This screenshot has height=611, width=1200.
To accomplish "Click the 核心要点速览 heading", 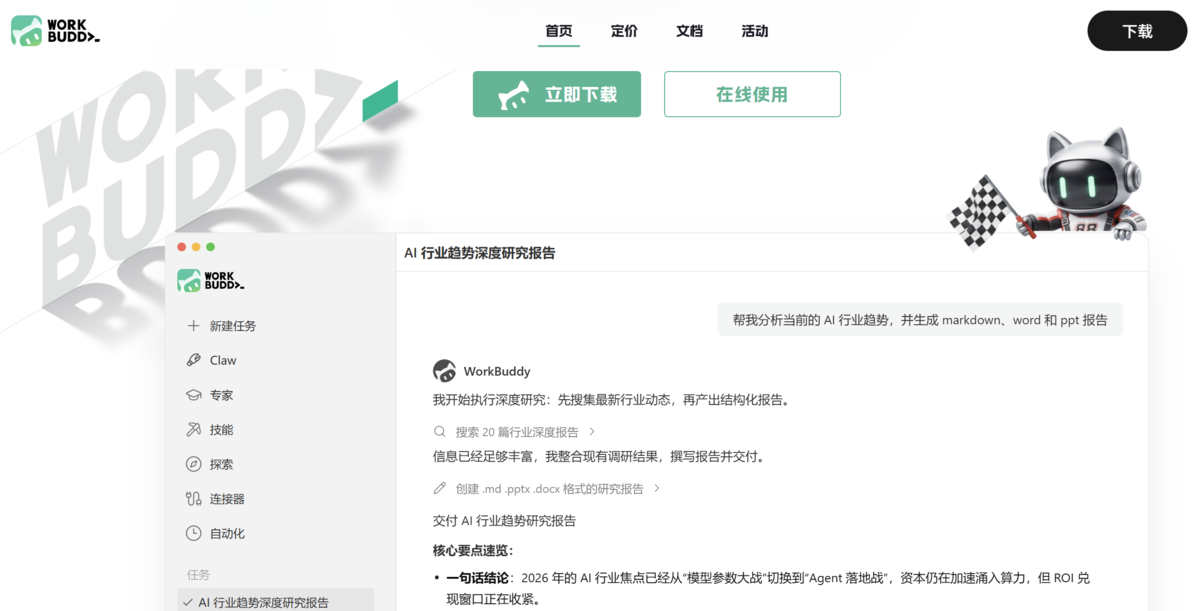I will pos(472,550).
